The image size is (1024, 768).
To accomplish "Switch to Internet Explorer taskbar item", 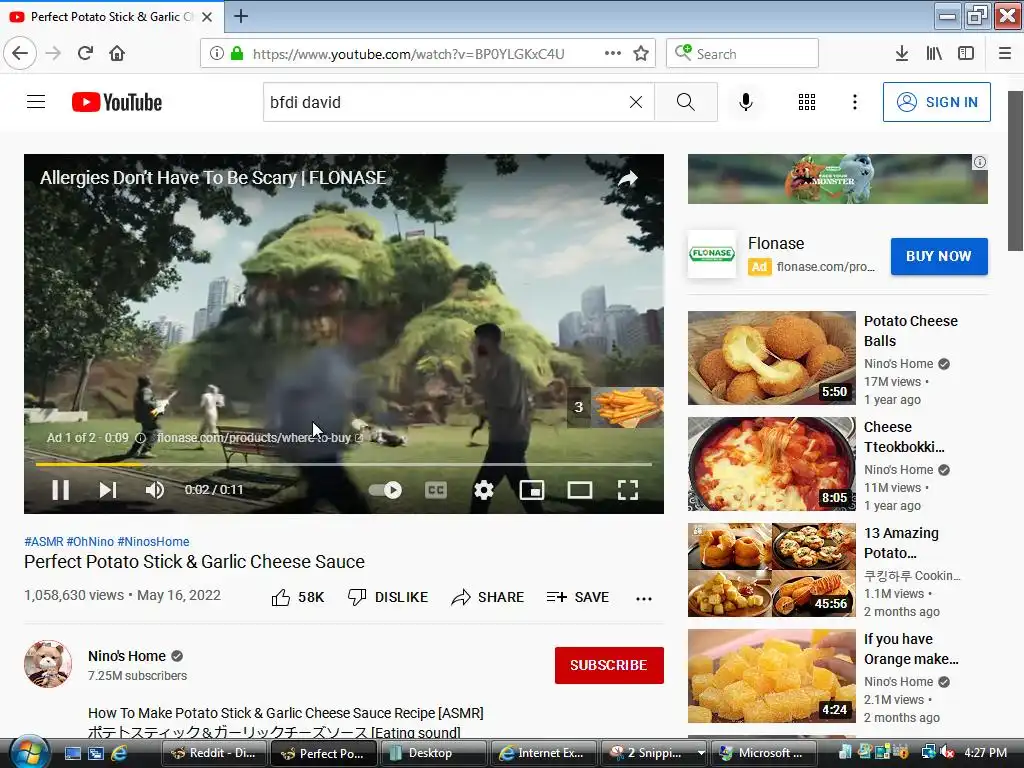I will point(543,753).
